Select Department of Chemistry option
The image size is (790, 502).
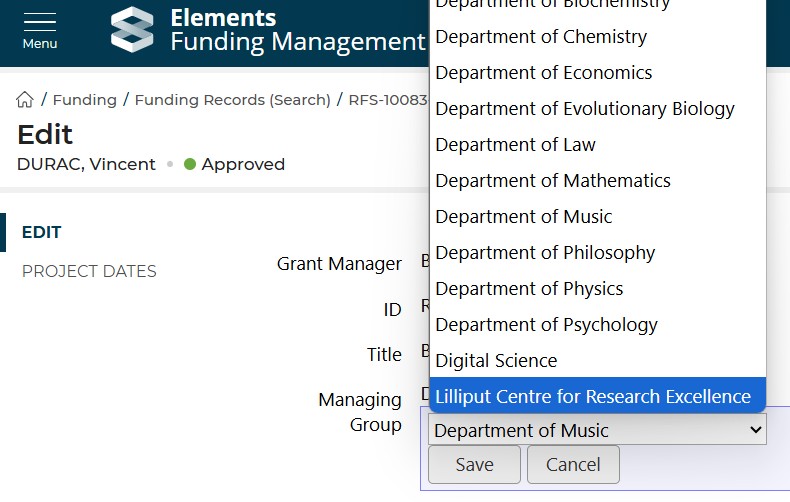click(x=541, y=37)
